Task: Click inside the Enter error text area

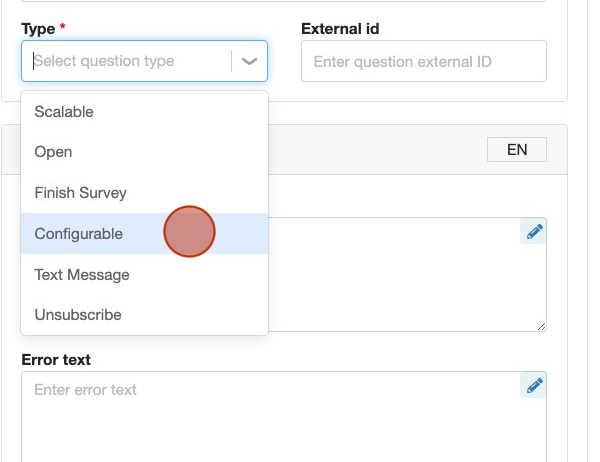Action: (x=284, y=416)
